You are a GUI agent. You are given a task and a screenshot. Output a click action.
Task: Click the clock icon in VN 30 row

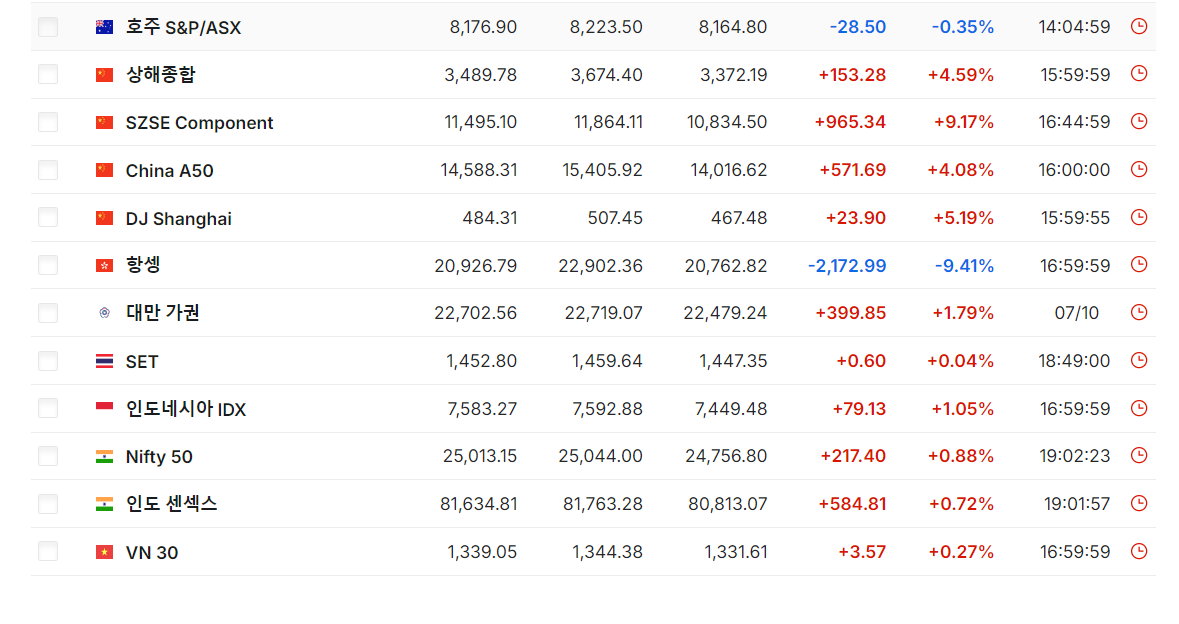(1139, 551)
